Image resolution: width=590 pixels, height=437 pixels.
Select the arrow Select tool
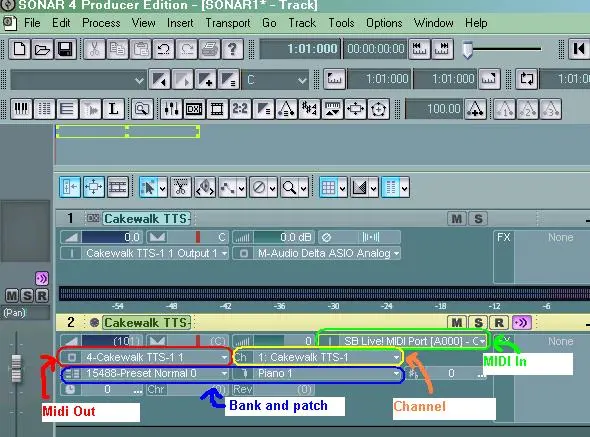pyautogui.click(x=149, y=187)
